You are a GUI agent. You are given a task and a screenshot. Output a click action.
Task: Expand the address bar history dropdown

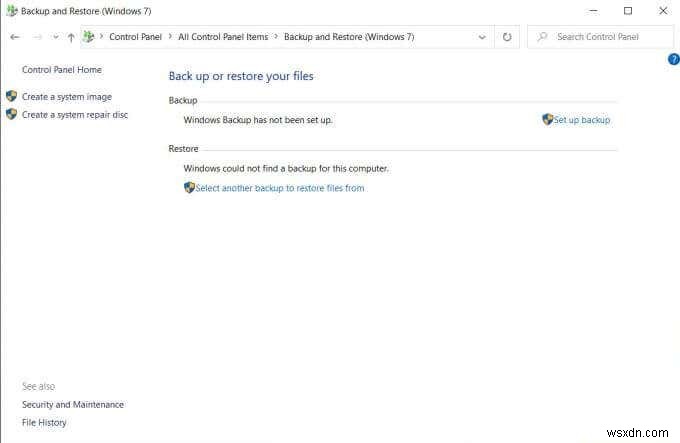[x=482, y=37]
